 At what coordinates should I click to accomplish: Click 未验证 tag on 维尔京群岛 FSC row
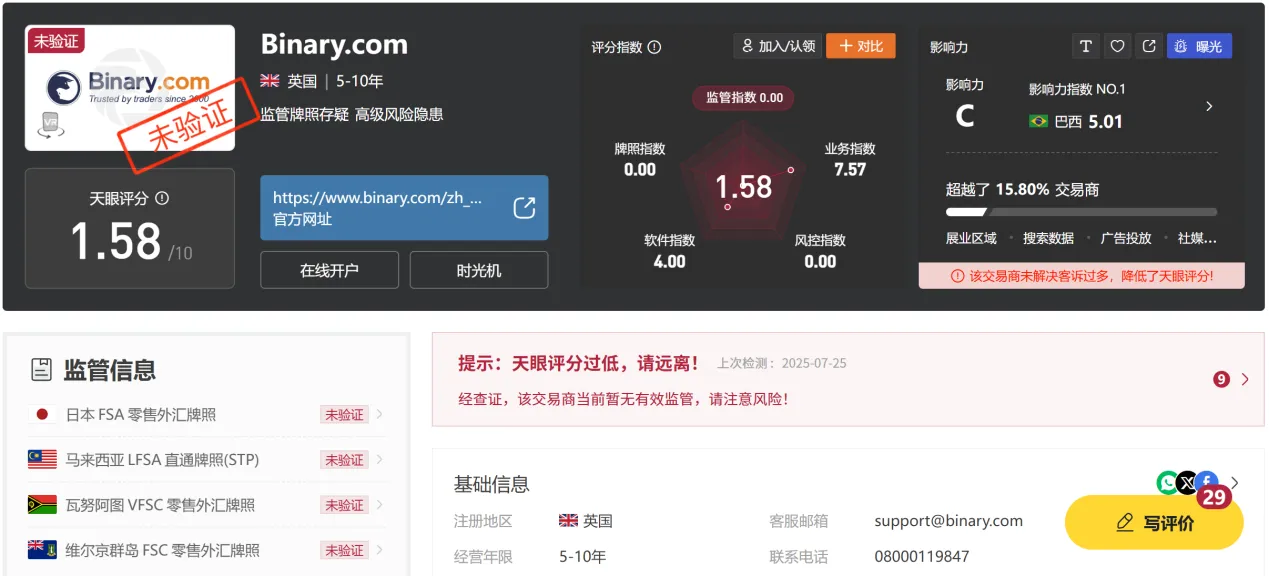[344, 550]
